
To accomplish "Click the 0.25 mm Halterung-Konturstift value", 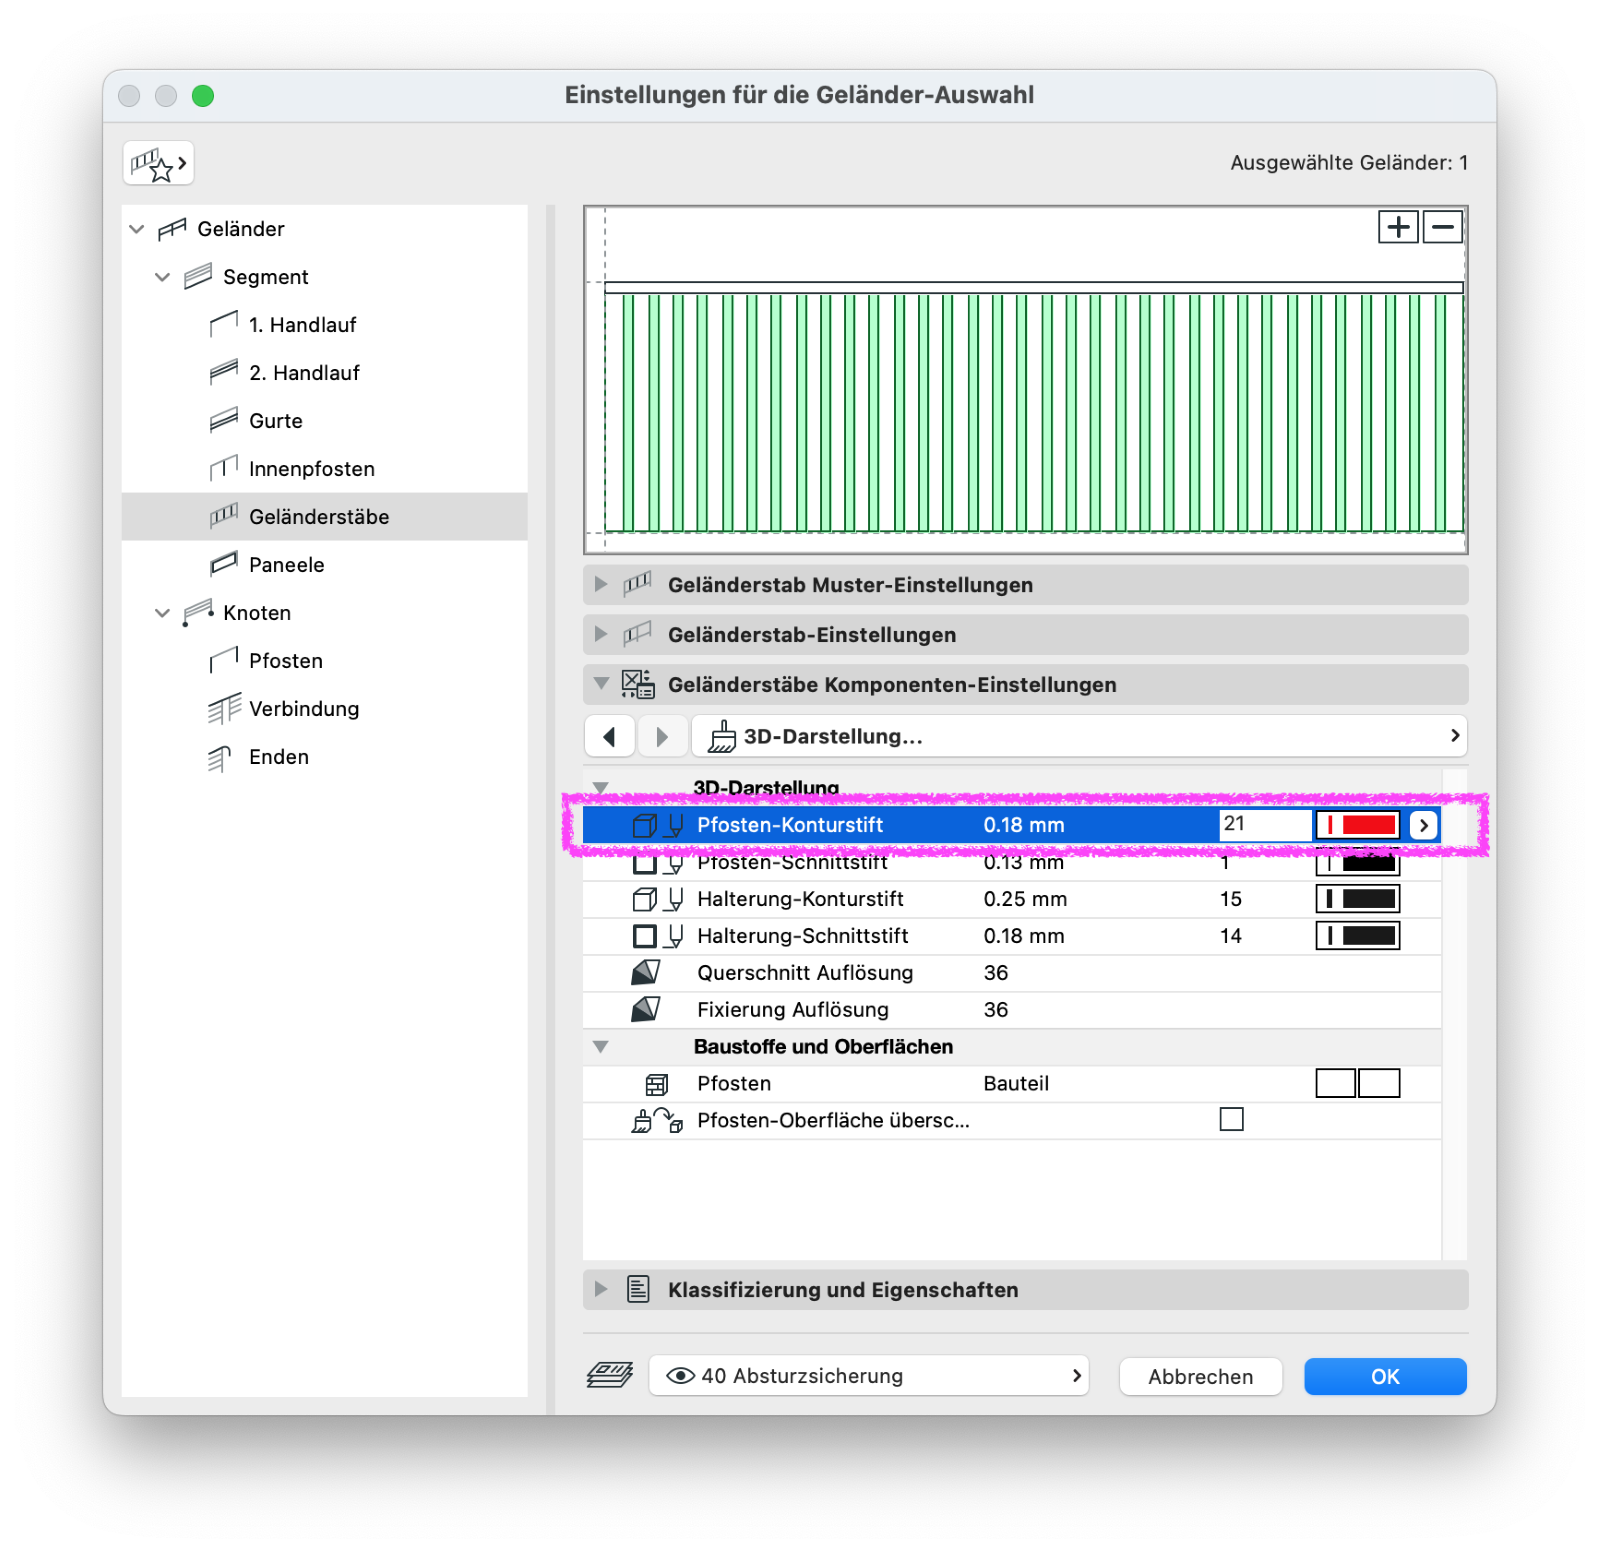I will tap(1025, 899).
